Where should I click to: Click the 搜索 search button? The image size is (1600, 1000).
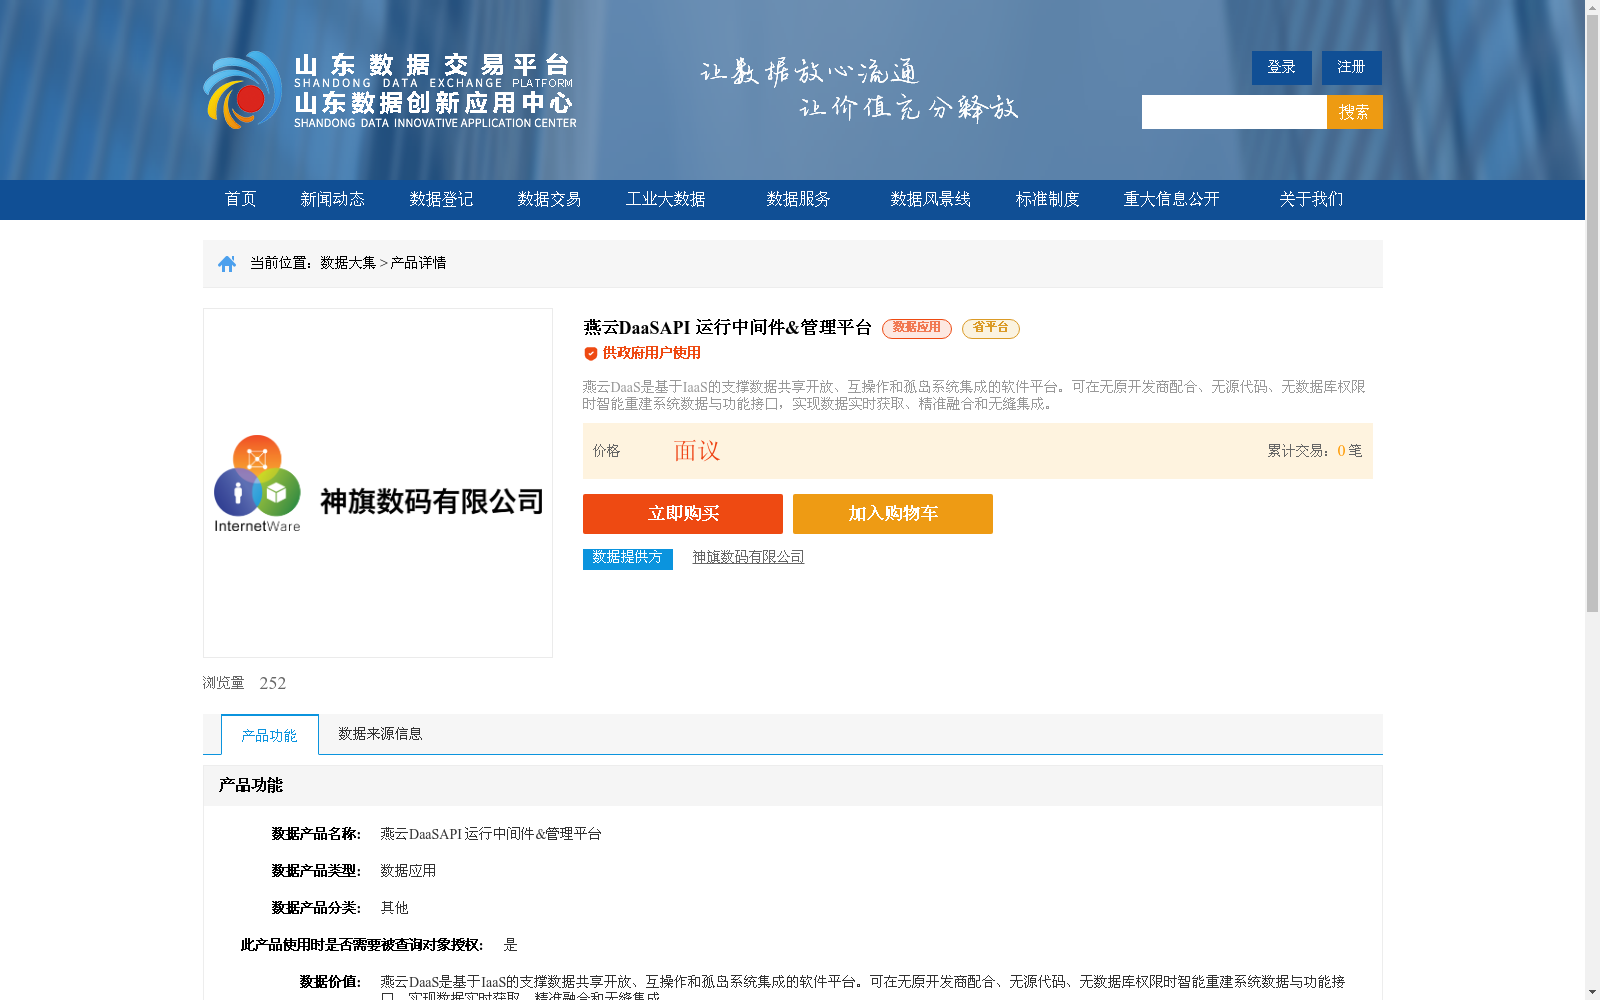click(1355, 112)
